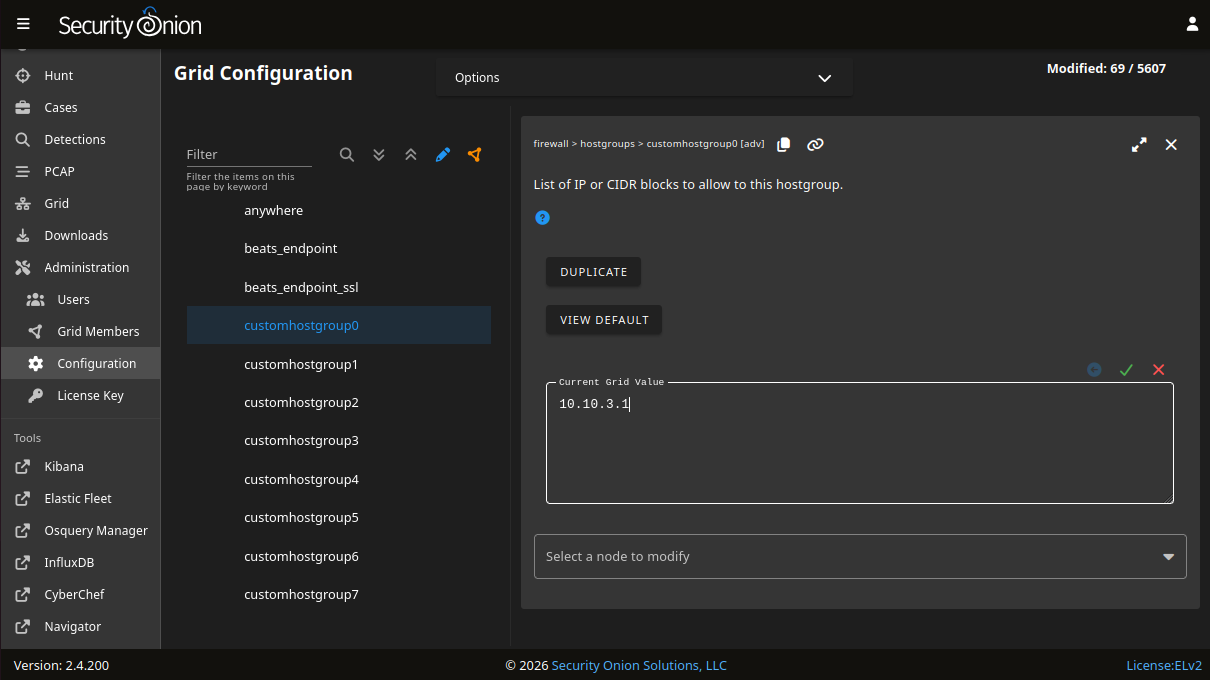Click the magnifier icon next to Filter
This screenshot has width=1210, height=680.
tap(347, 155)
